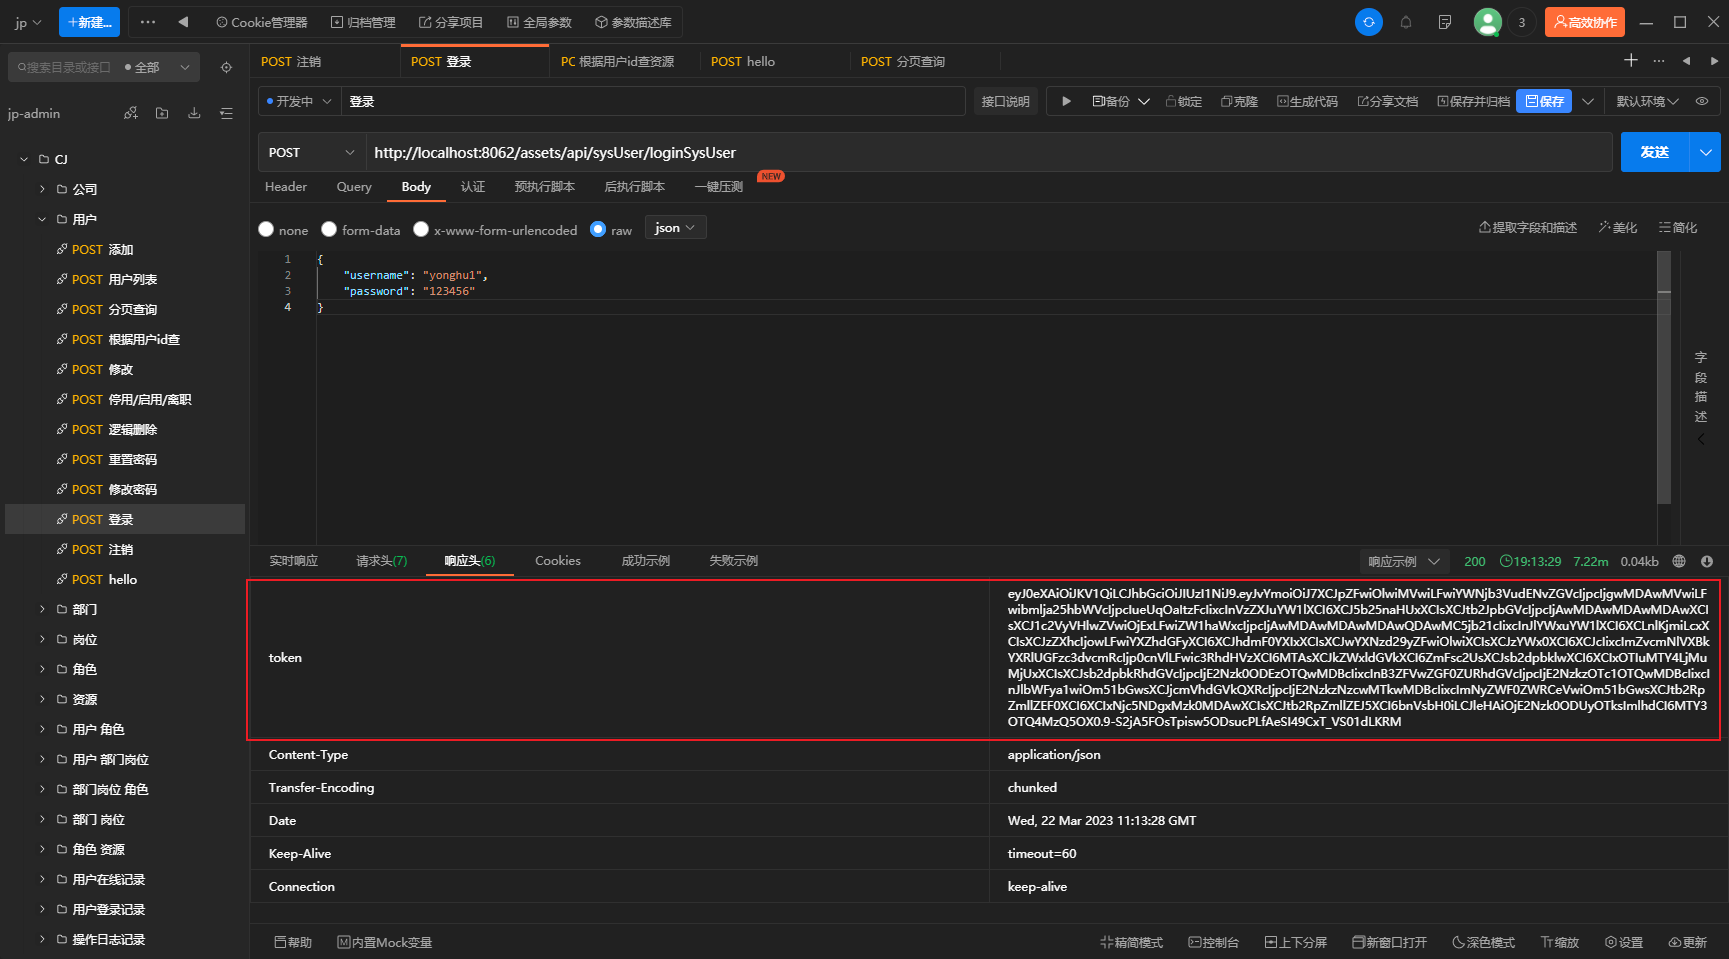Viewport: 1729px width, 959px height.
Task: Open the Cookies response tab
Action: click(x=558, y=561)
